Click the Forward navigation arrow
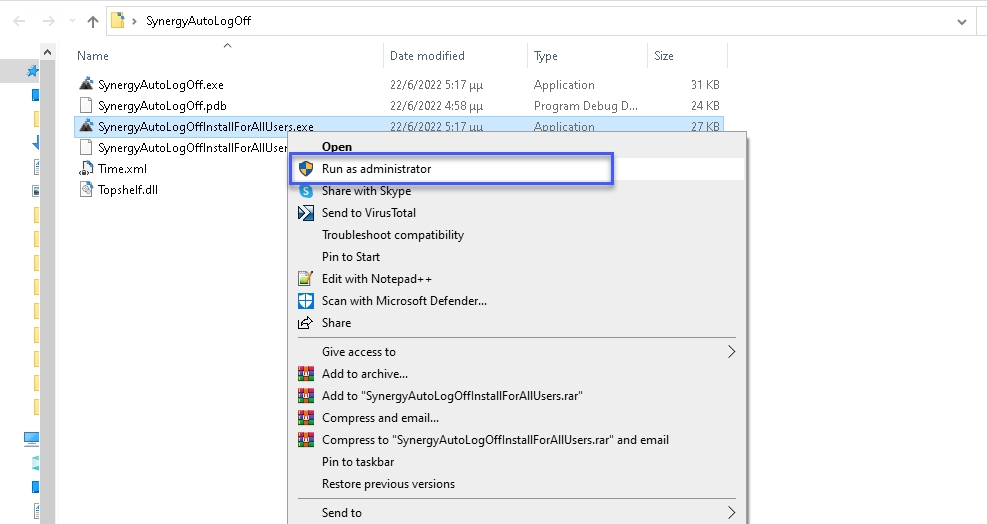The height and width of the screenshot is (524, 987). tap(48, 21)
